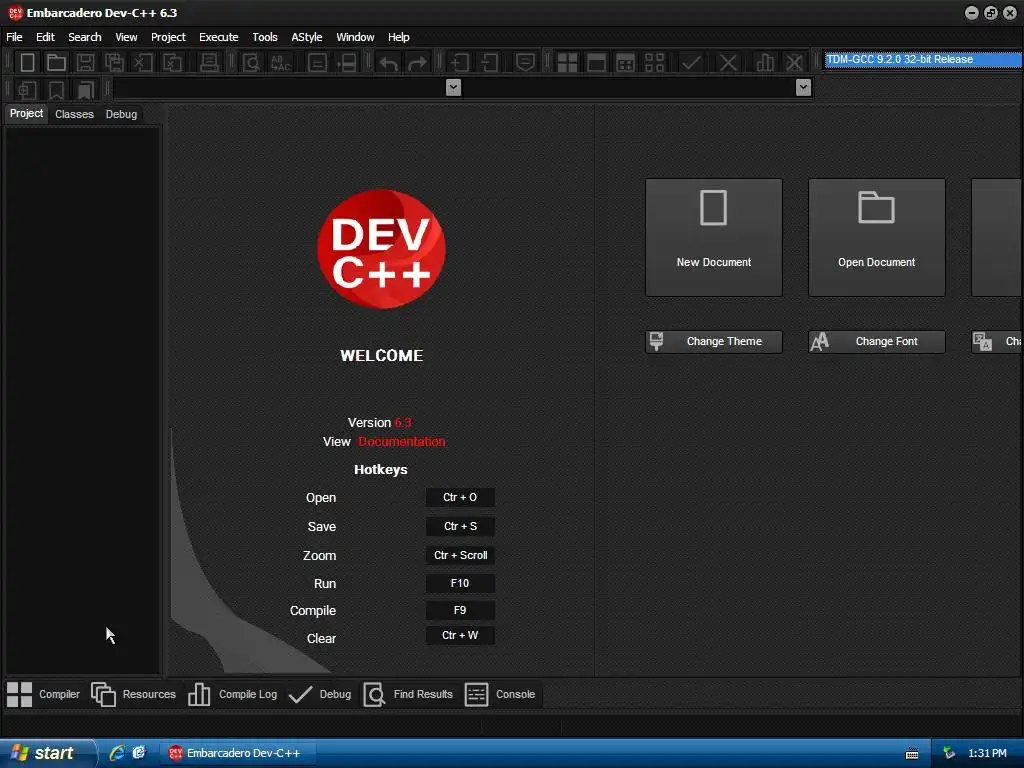
Task: Click the Compile four-squares toolbar icon
Action: coord(567,63)
